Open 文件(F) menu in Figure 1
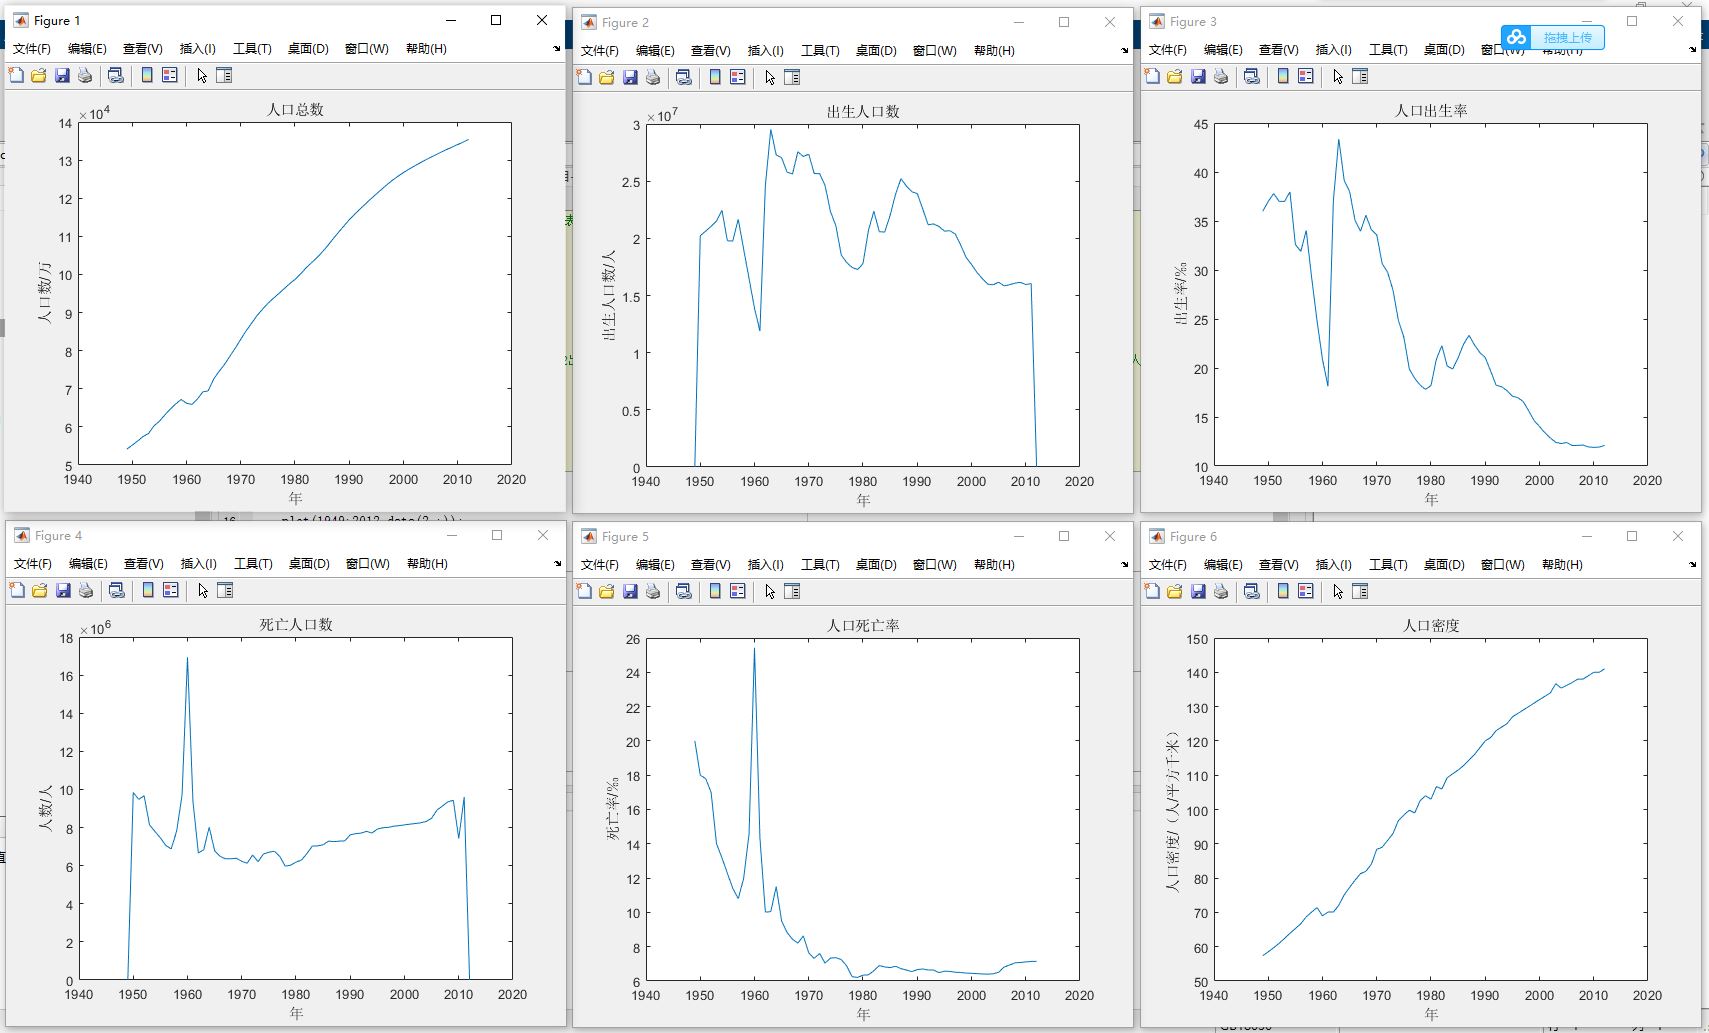 coord(31,49)
